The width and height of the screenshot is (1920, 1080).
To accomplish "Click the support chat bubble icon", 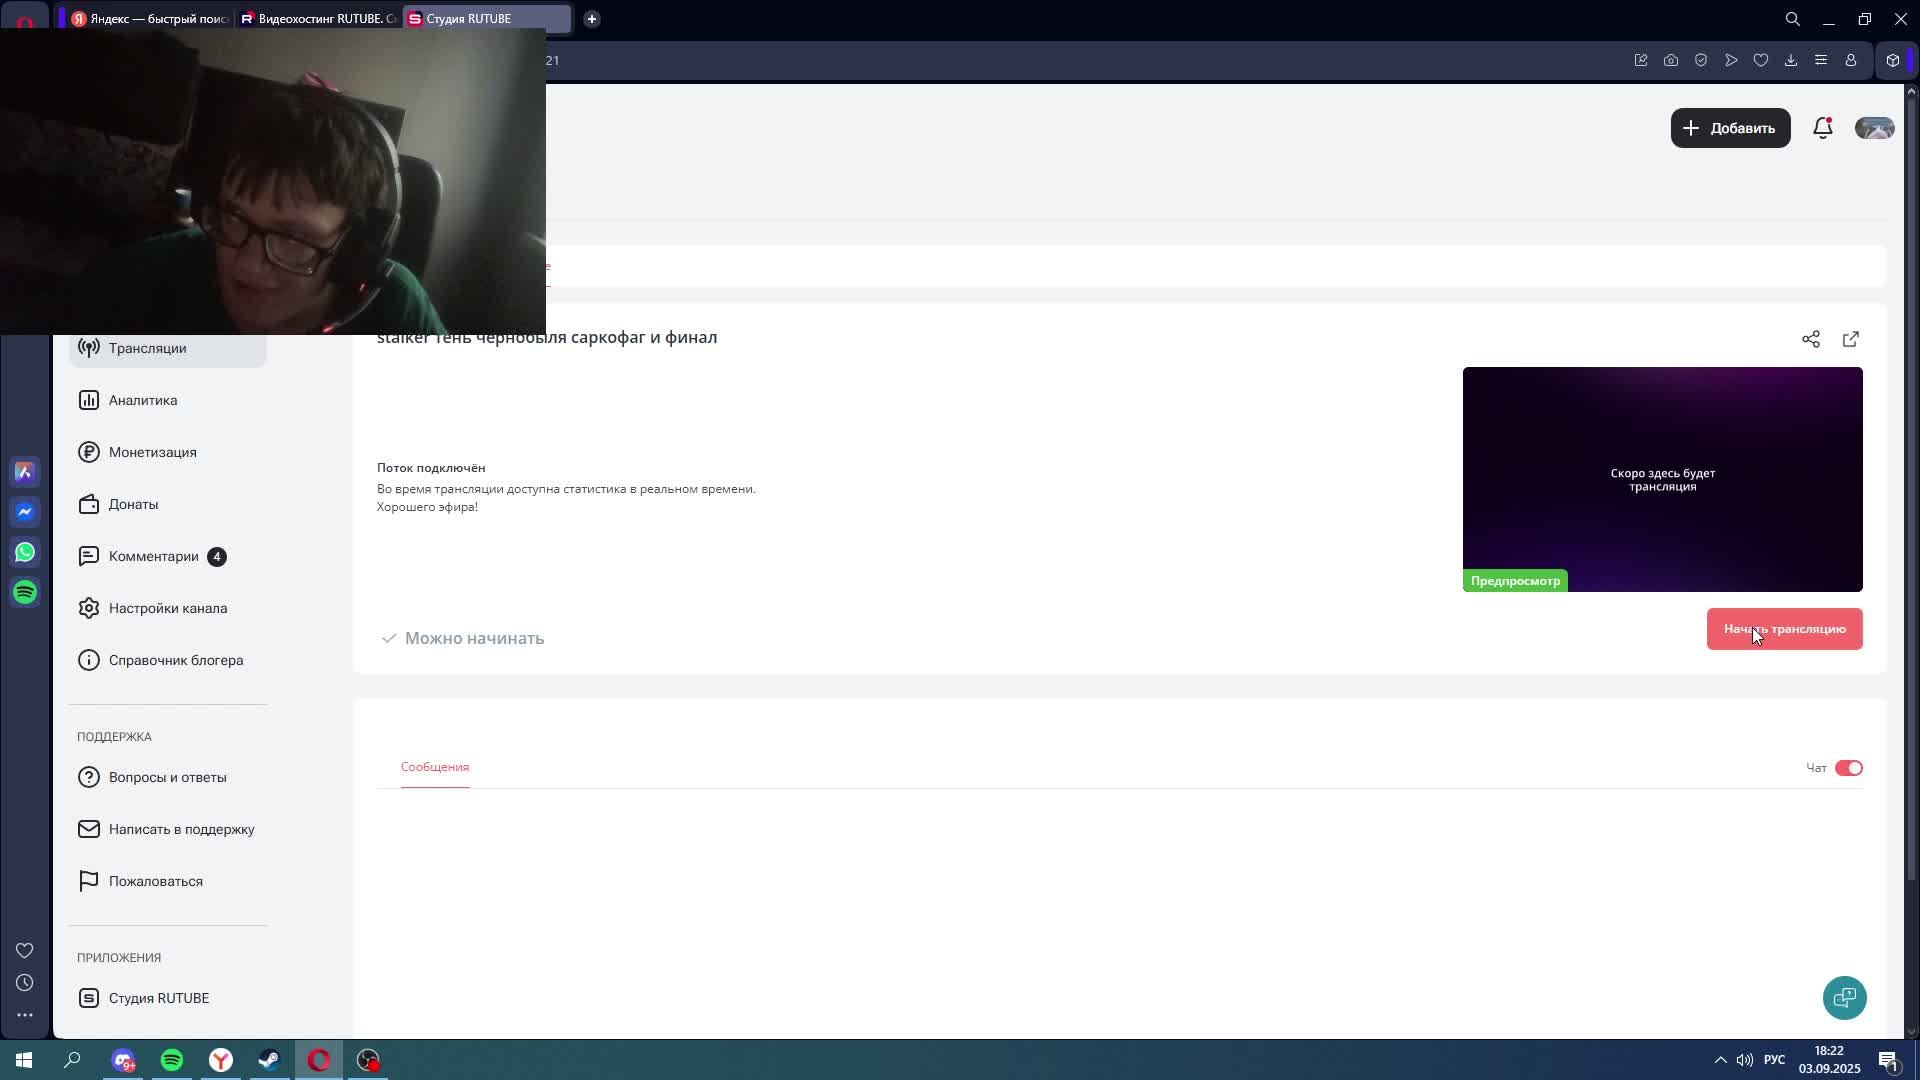I will point(1844,997).
